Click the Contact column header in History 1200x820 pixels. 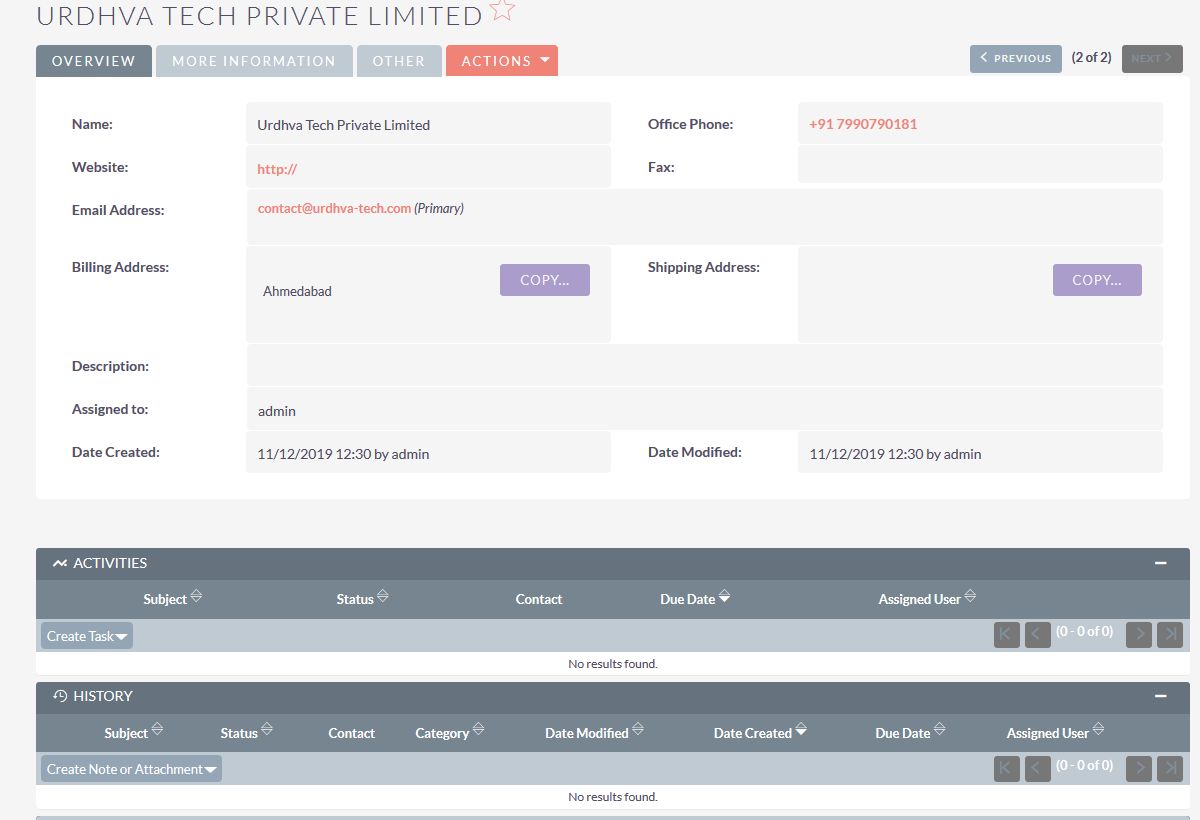(351, 733)
